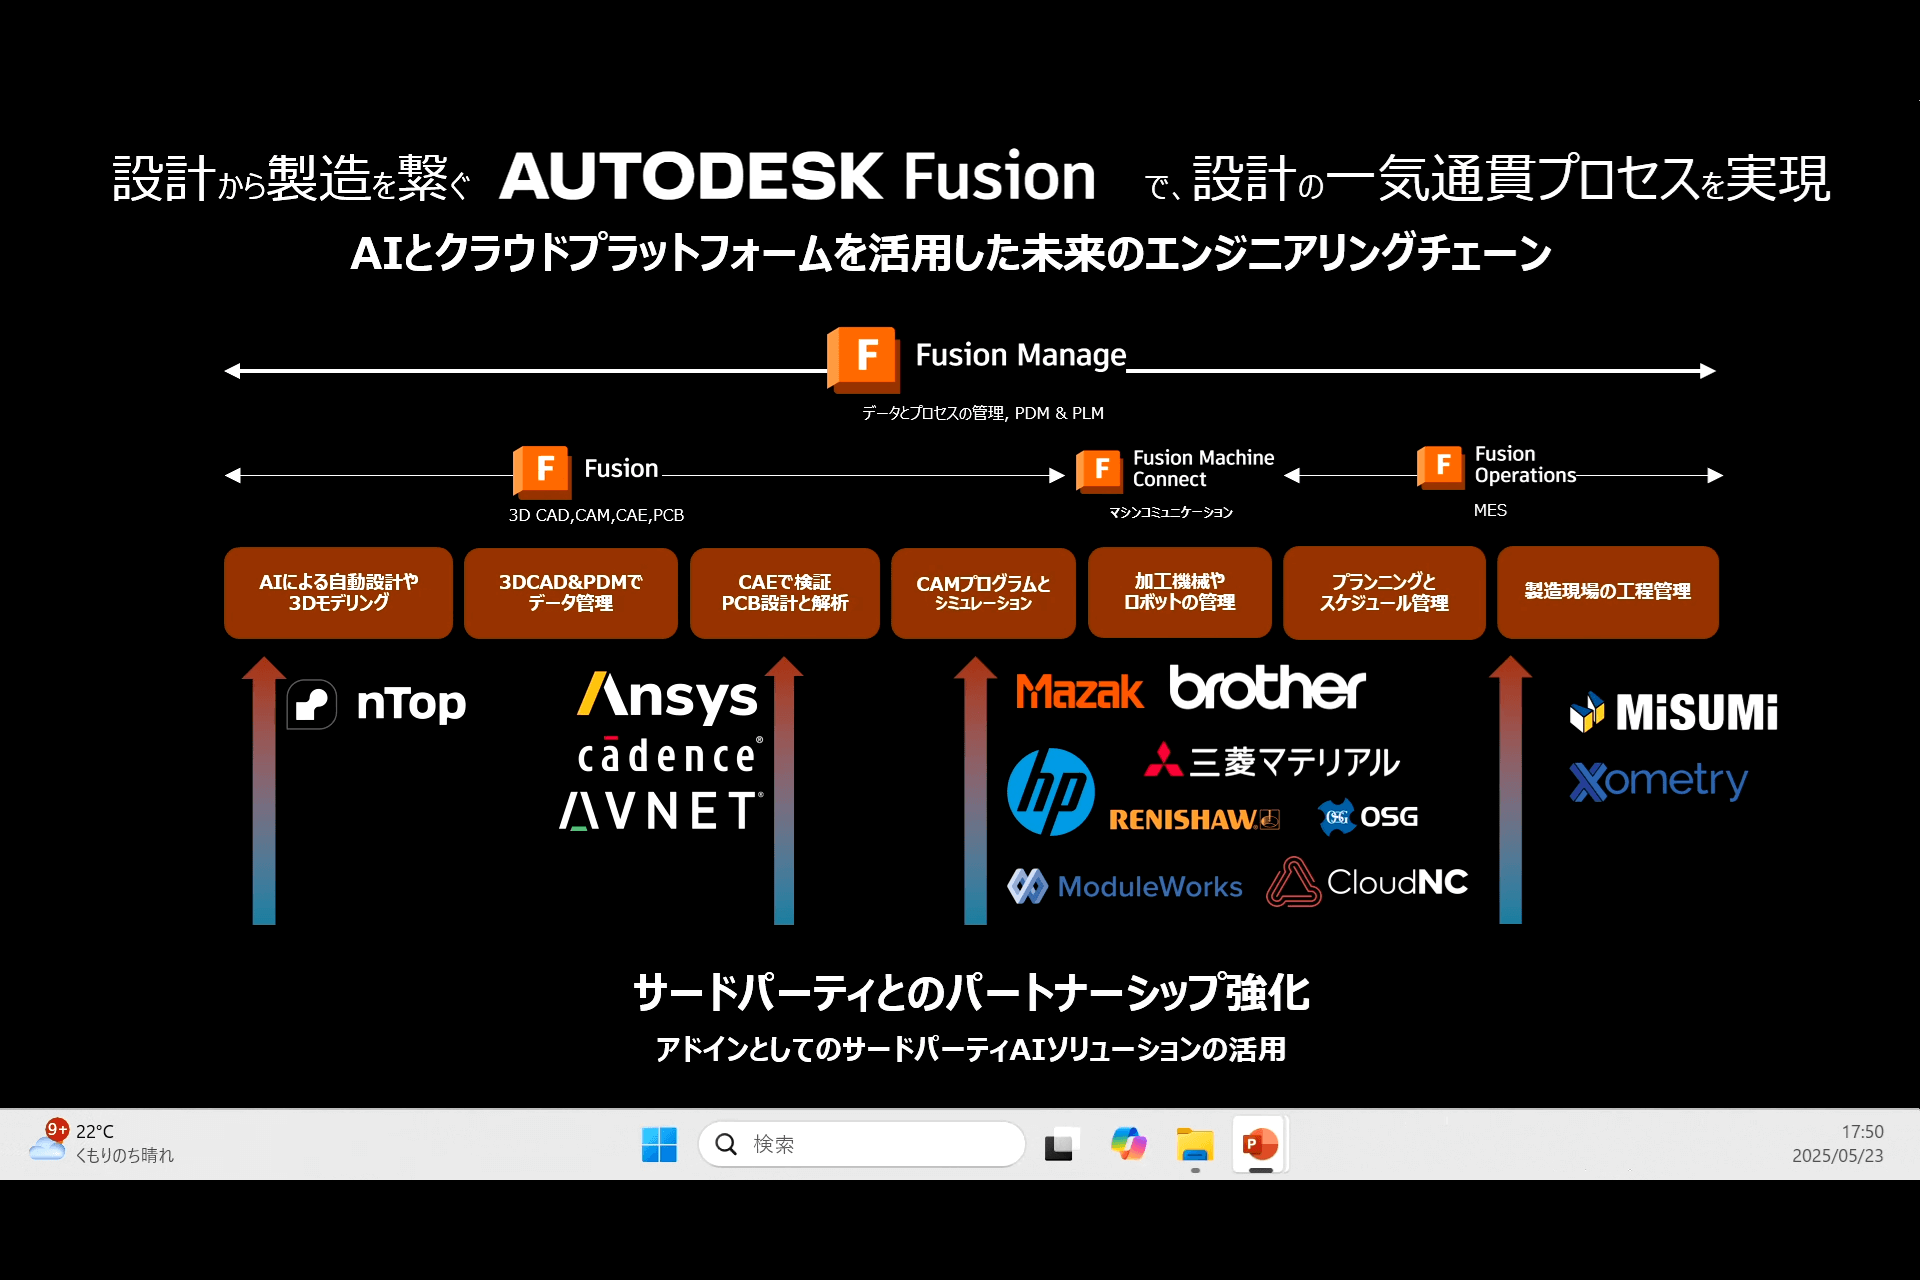The height and width of the screenshot is (1280, 1920).
Task: Click the Fusion Machine Connect F icon
Action: coord(1099,471)
